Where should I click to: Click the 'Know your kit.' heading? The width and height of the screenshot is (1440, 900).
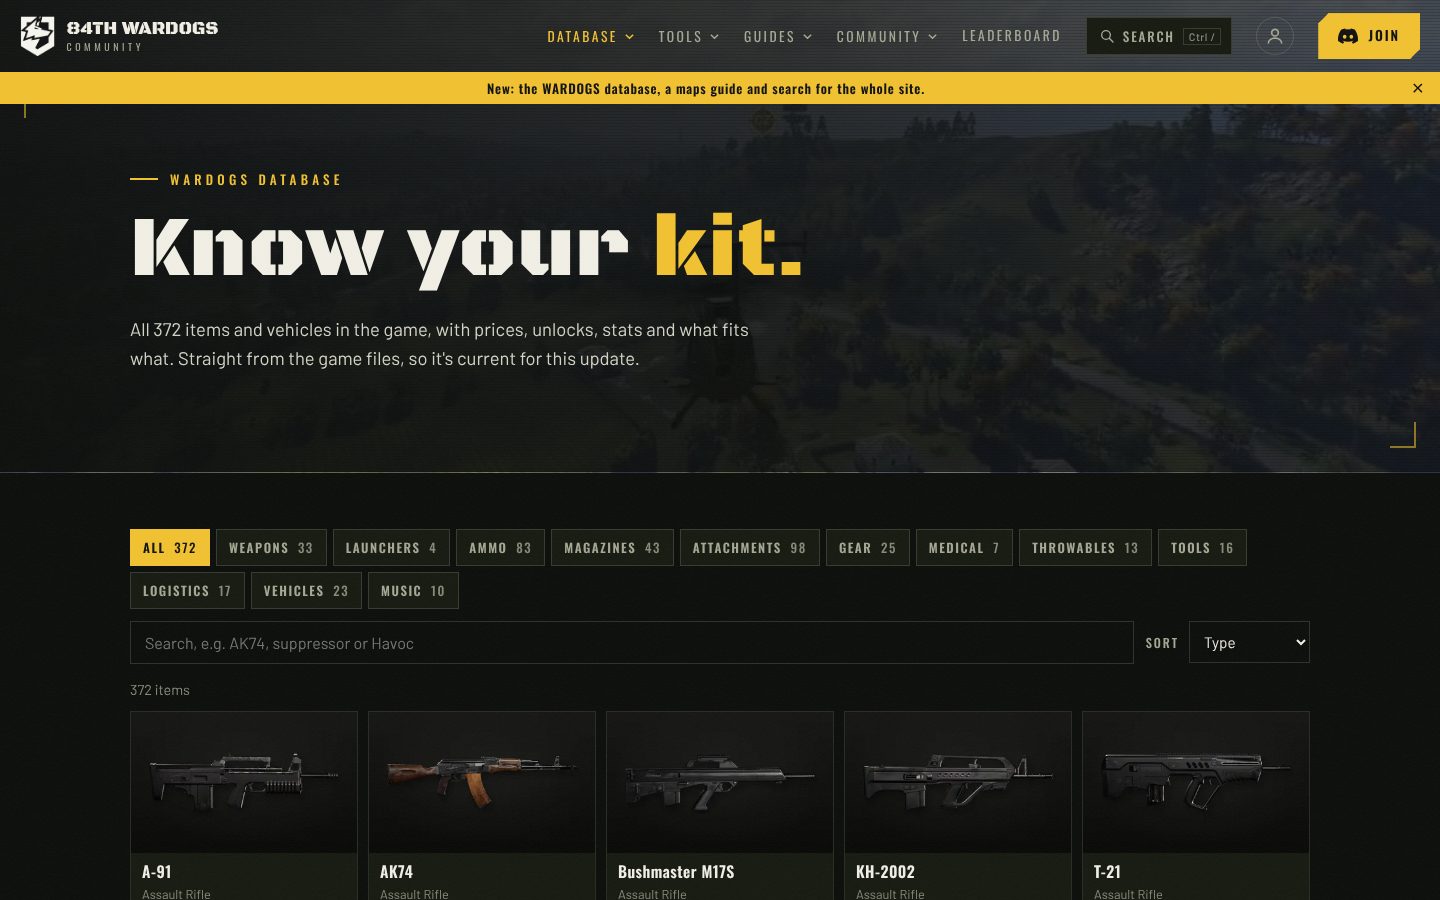tap(466, 248)
